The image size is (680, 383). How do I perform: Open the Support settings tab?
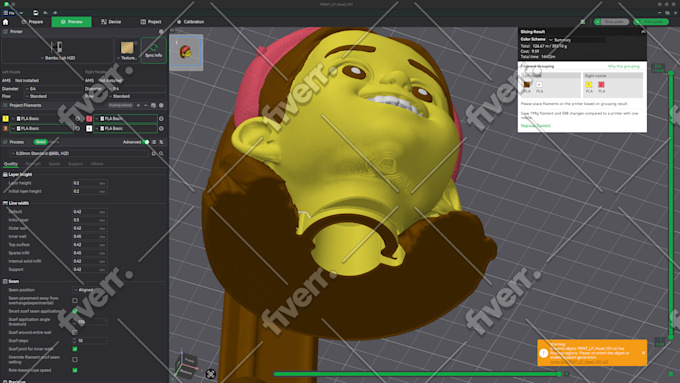click(x=75, y=164)
